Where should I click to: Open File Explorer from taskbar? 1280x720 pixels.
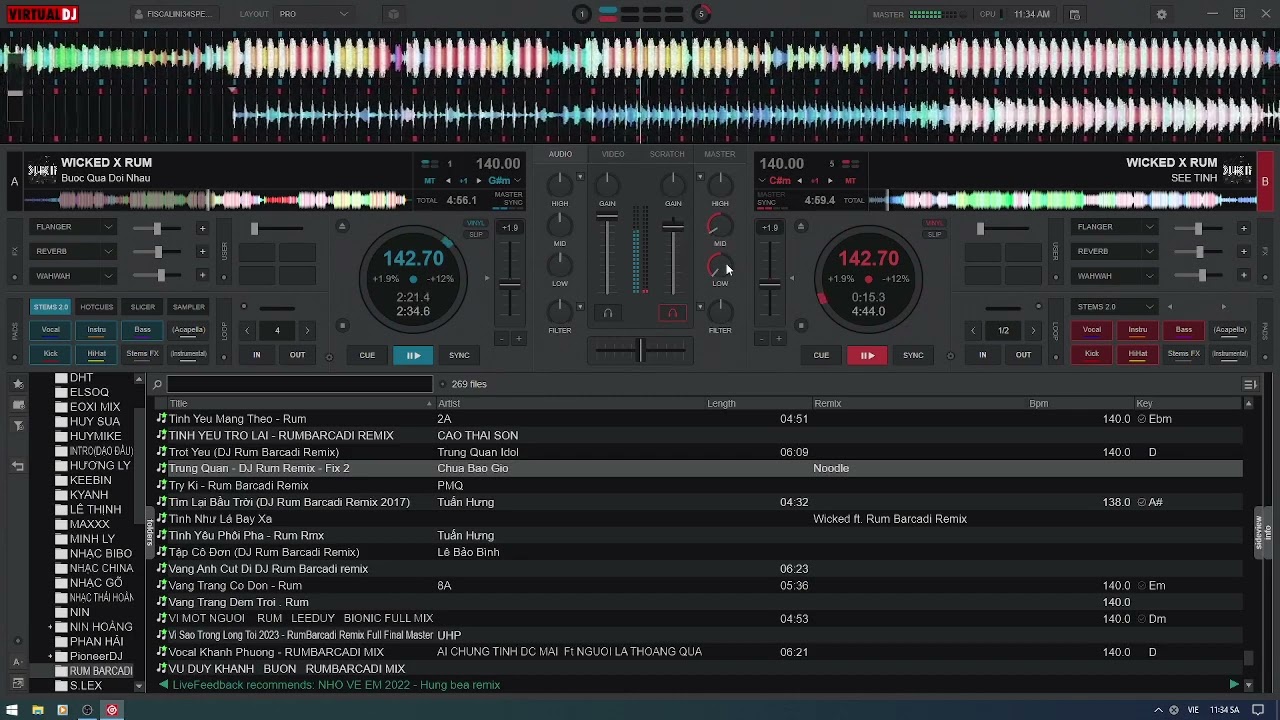click(37, 710)
